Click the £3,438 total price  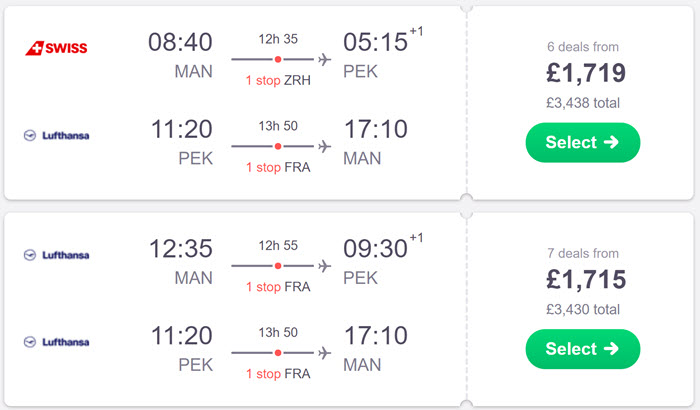coord(583,103)
